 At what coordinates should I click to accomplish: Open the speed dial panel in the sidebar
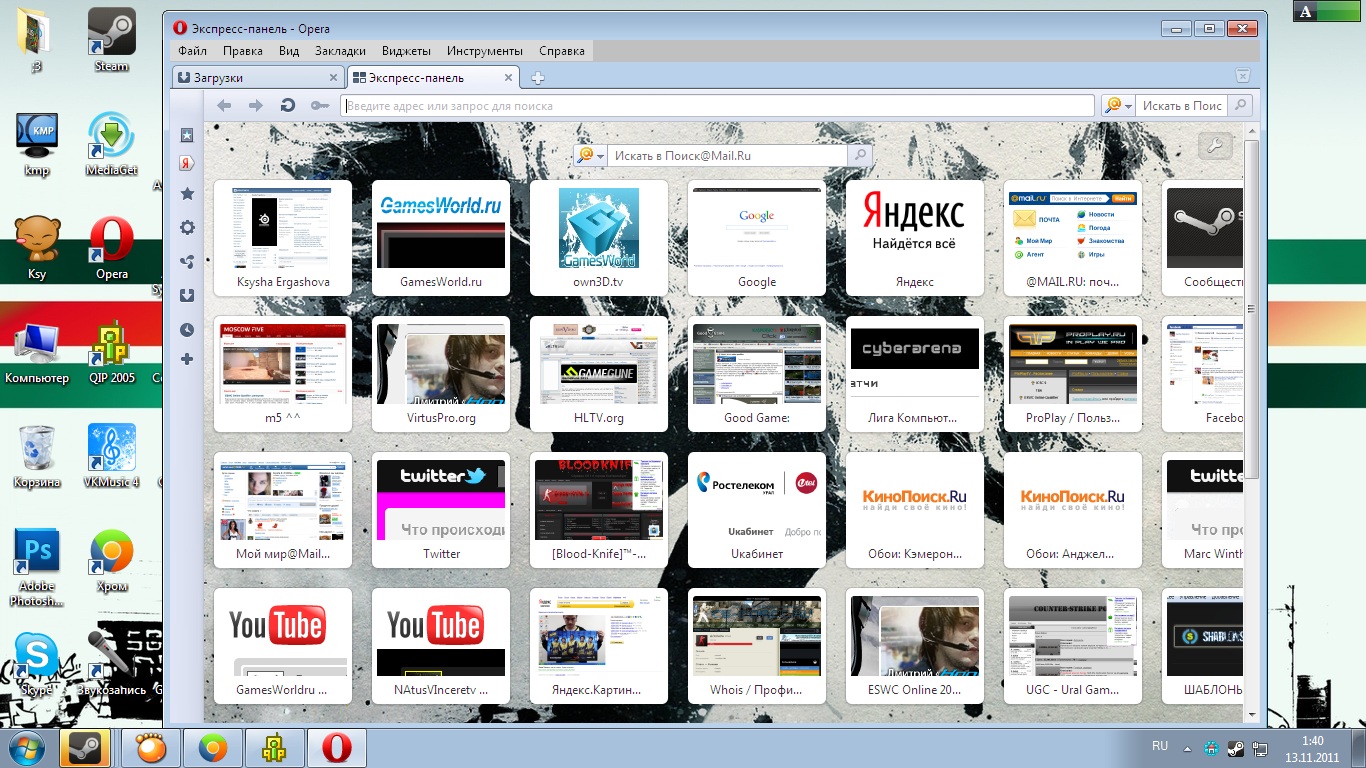pos(187,134)
